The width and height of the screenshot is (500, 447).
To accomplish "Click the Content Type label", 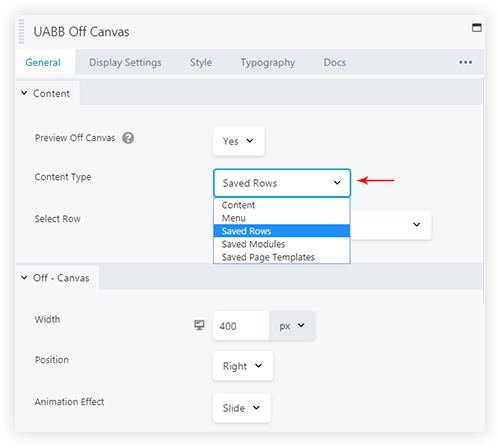I will tap(63, 177).
